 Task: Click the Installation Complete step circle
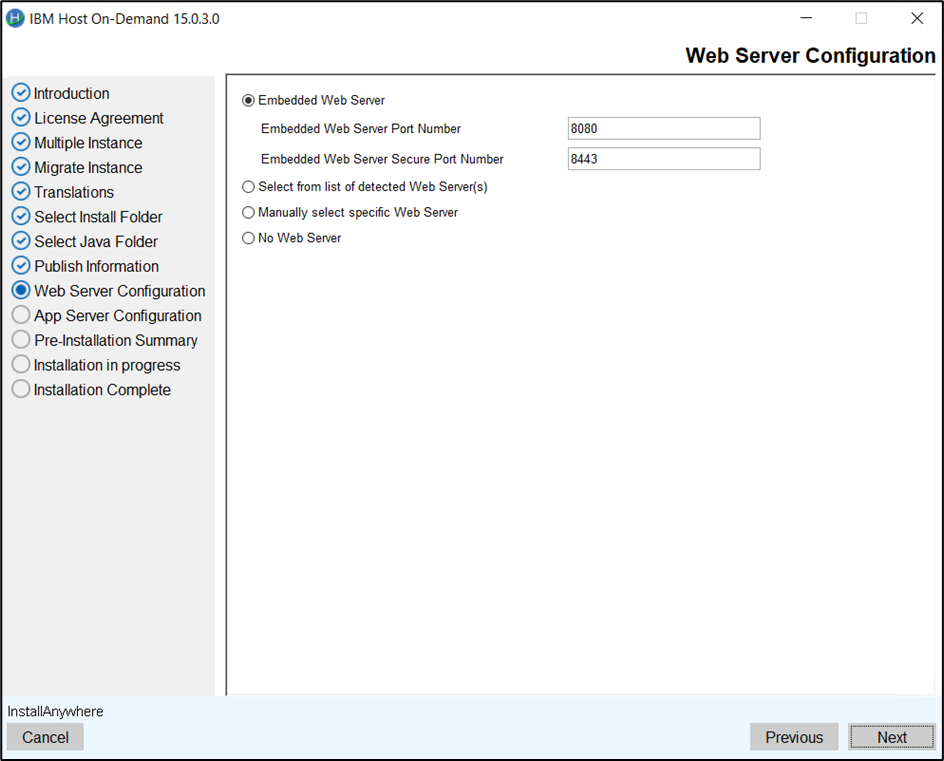[x=21, y=390]
